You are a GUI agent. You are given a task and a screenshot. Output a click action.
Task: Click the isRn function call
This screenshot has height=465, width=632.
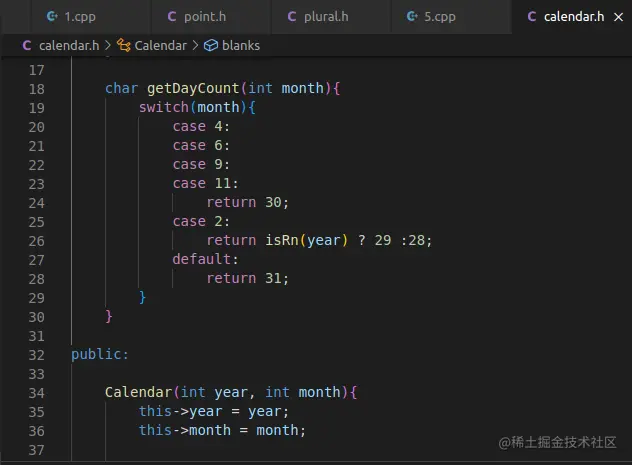tap(281, 240)
